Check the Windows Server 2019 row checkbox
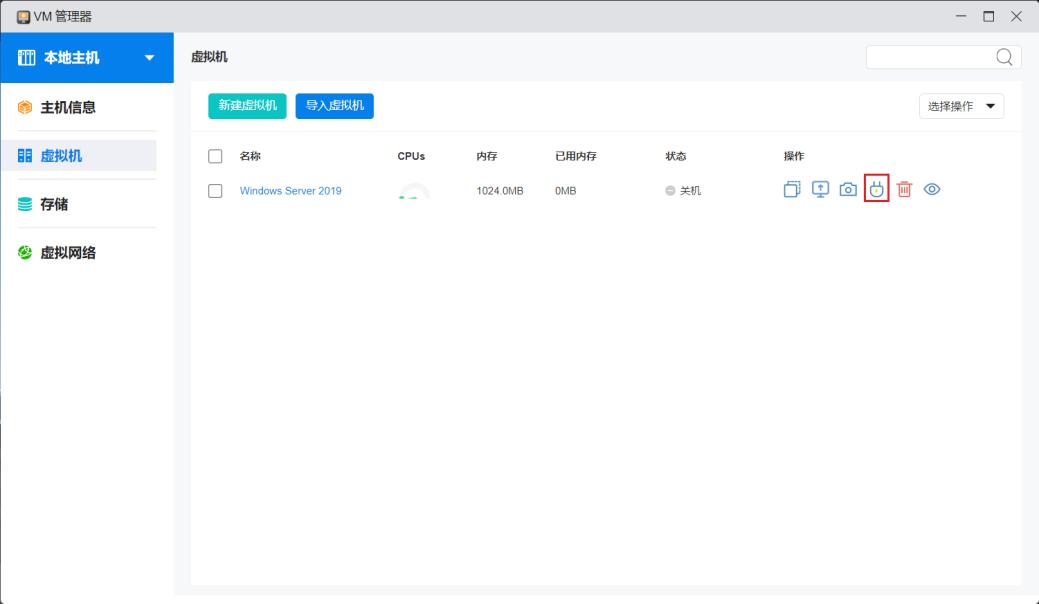The height and width of the screenshot is (604, 1039). pyautogui.click(x=215, y=191)
